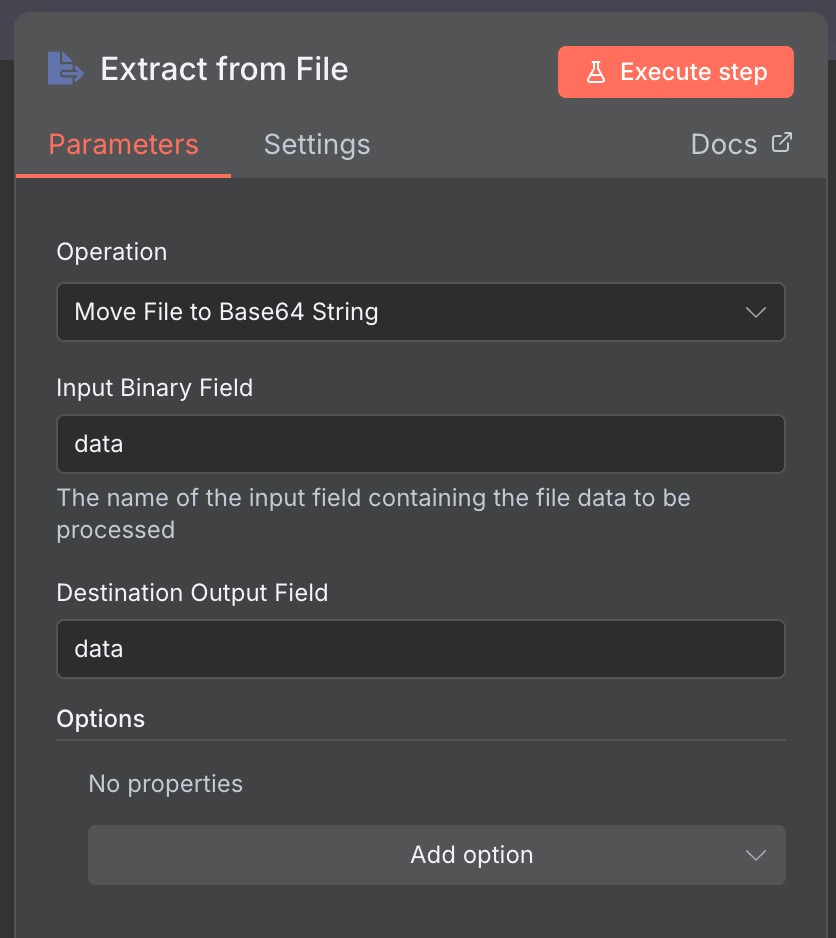
Task: Open the Docs link
Action: (724, 145)
